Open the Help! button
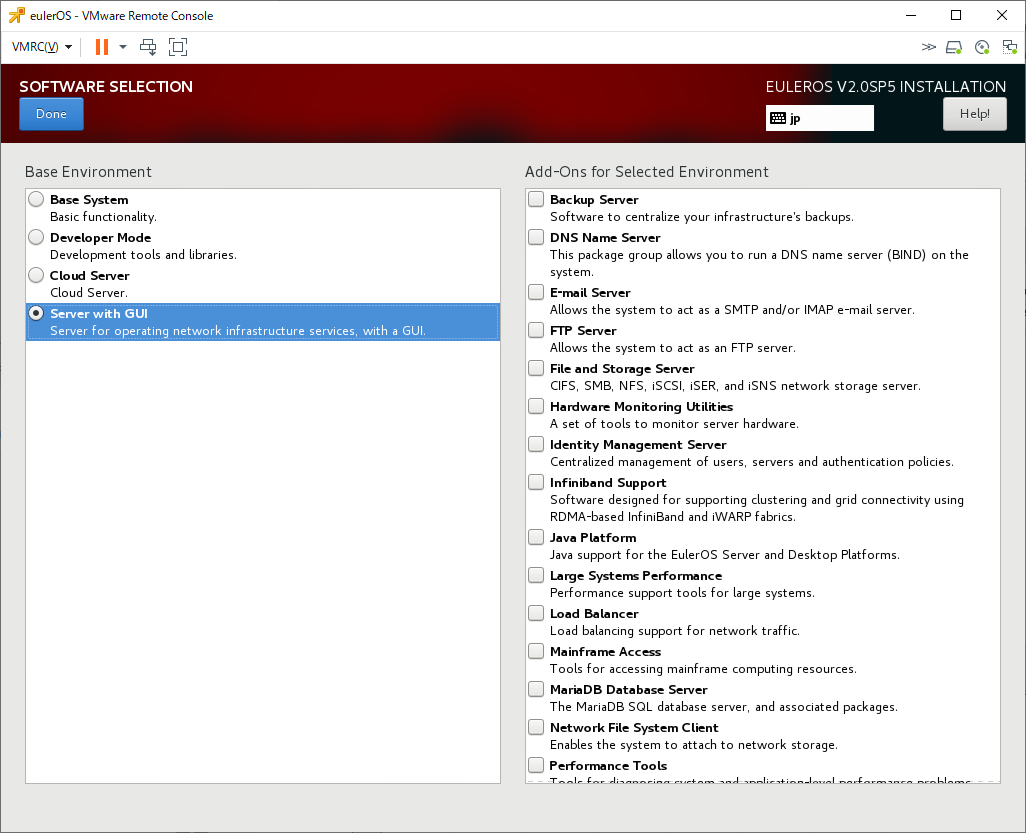Screen dimensions: 1026x833 [974, 114]
